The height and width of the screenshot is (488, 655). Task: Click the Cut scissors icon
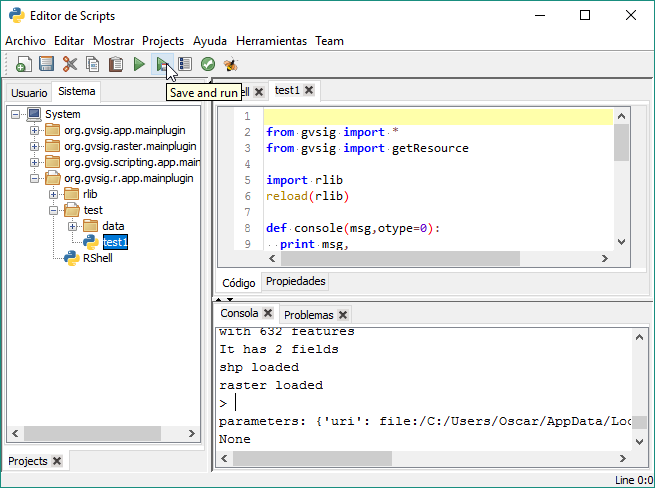point(70,64)
